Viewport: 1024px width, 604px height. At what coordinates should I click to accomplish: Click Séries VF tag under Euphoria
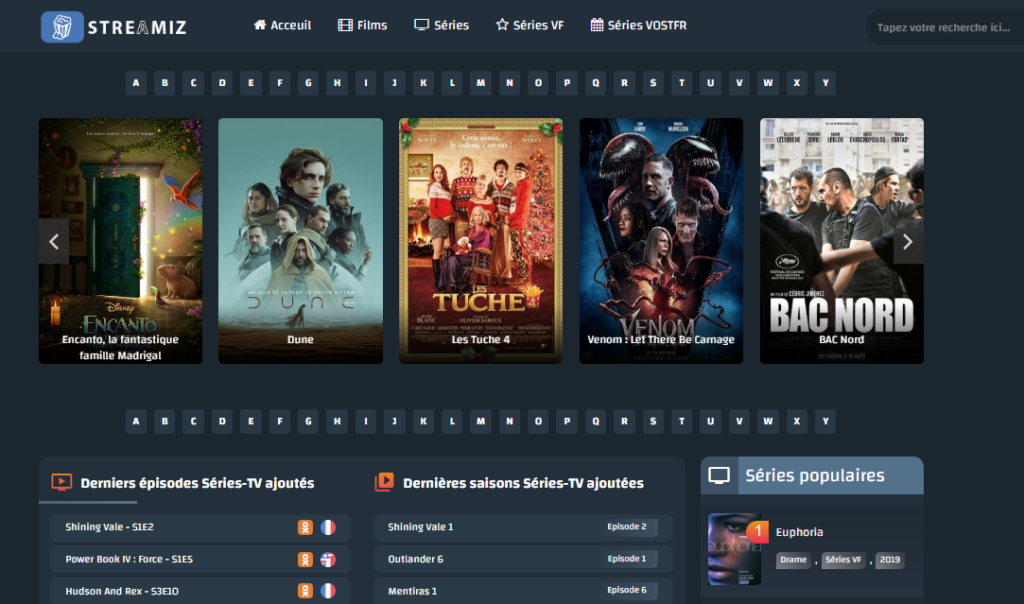click(843, 560)
